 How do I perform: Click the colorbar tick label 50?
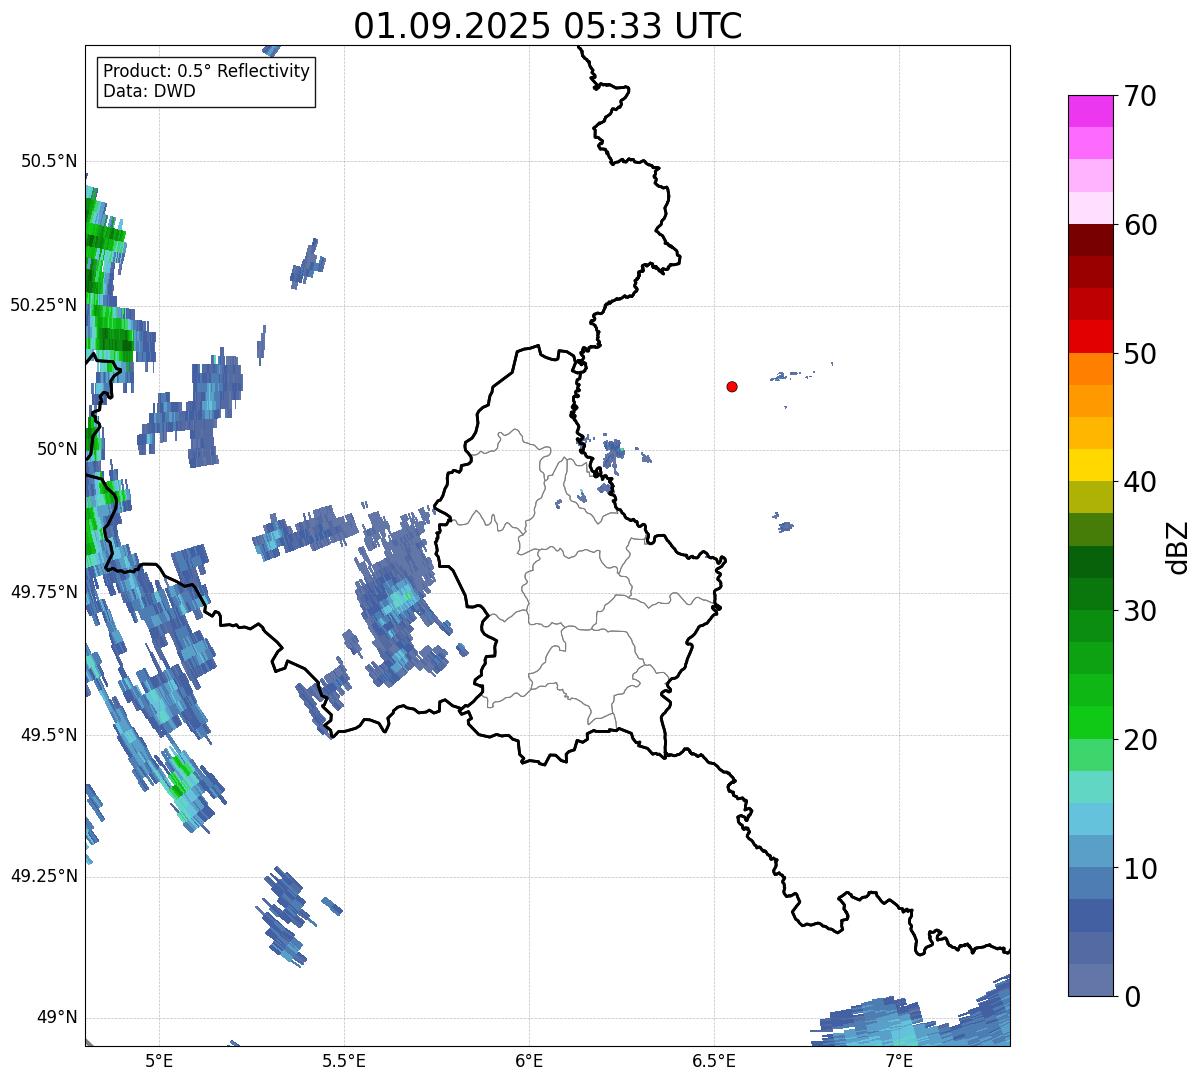1140,354
